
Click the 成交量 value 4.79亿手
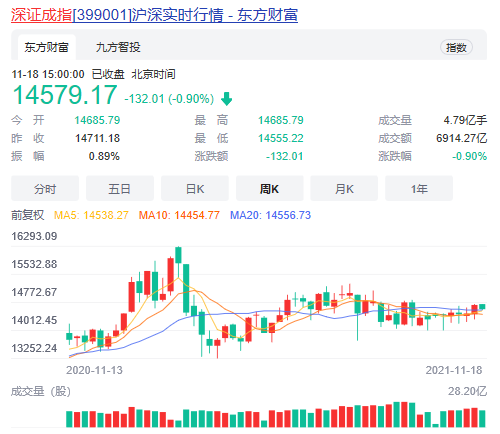click(465, 120)
